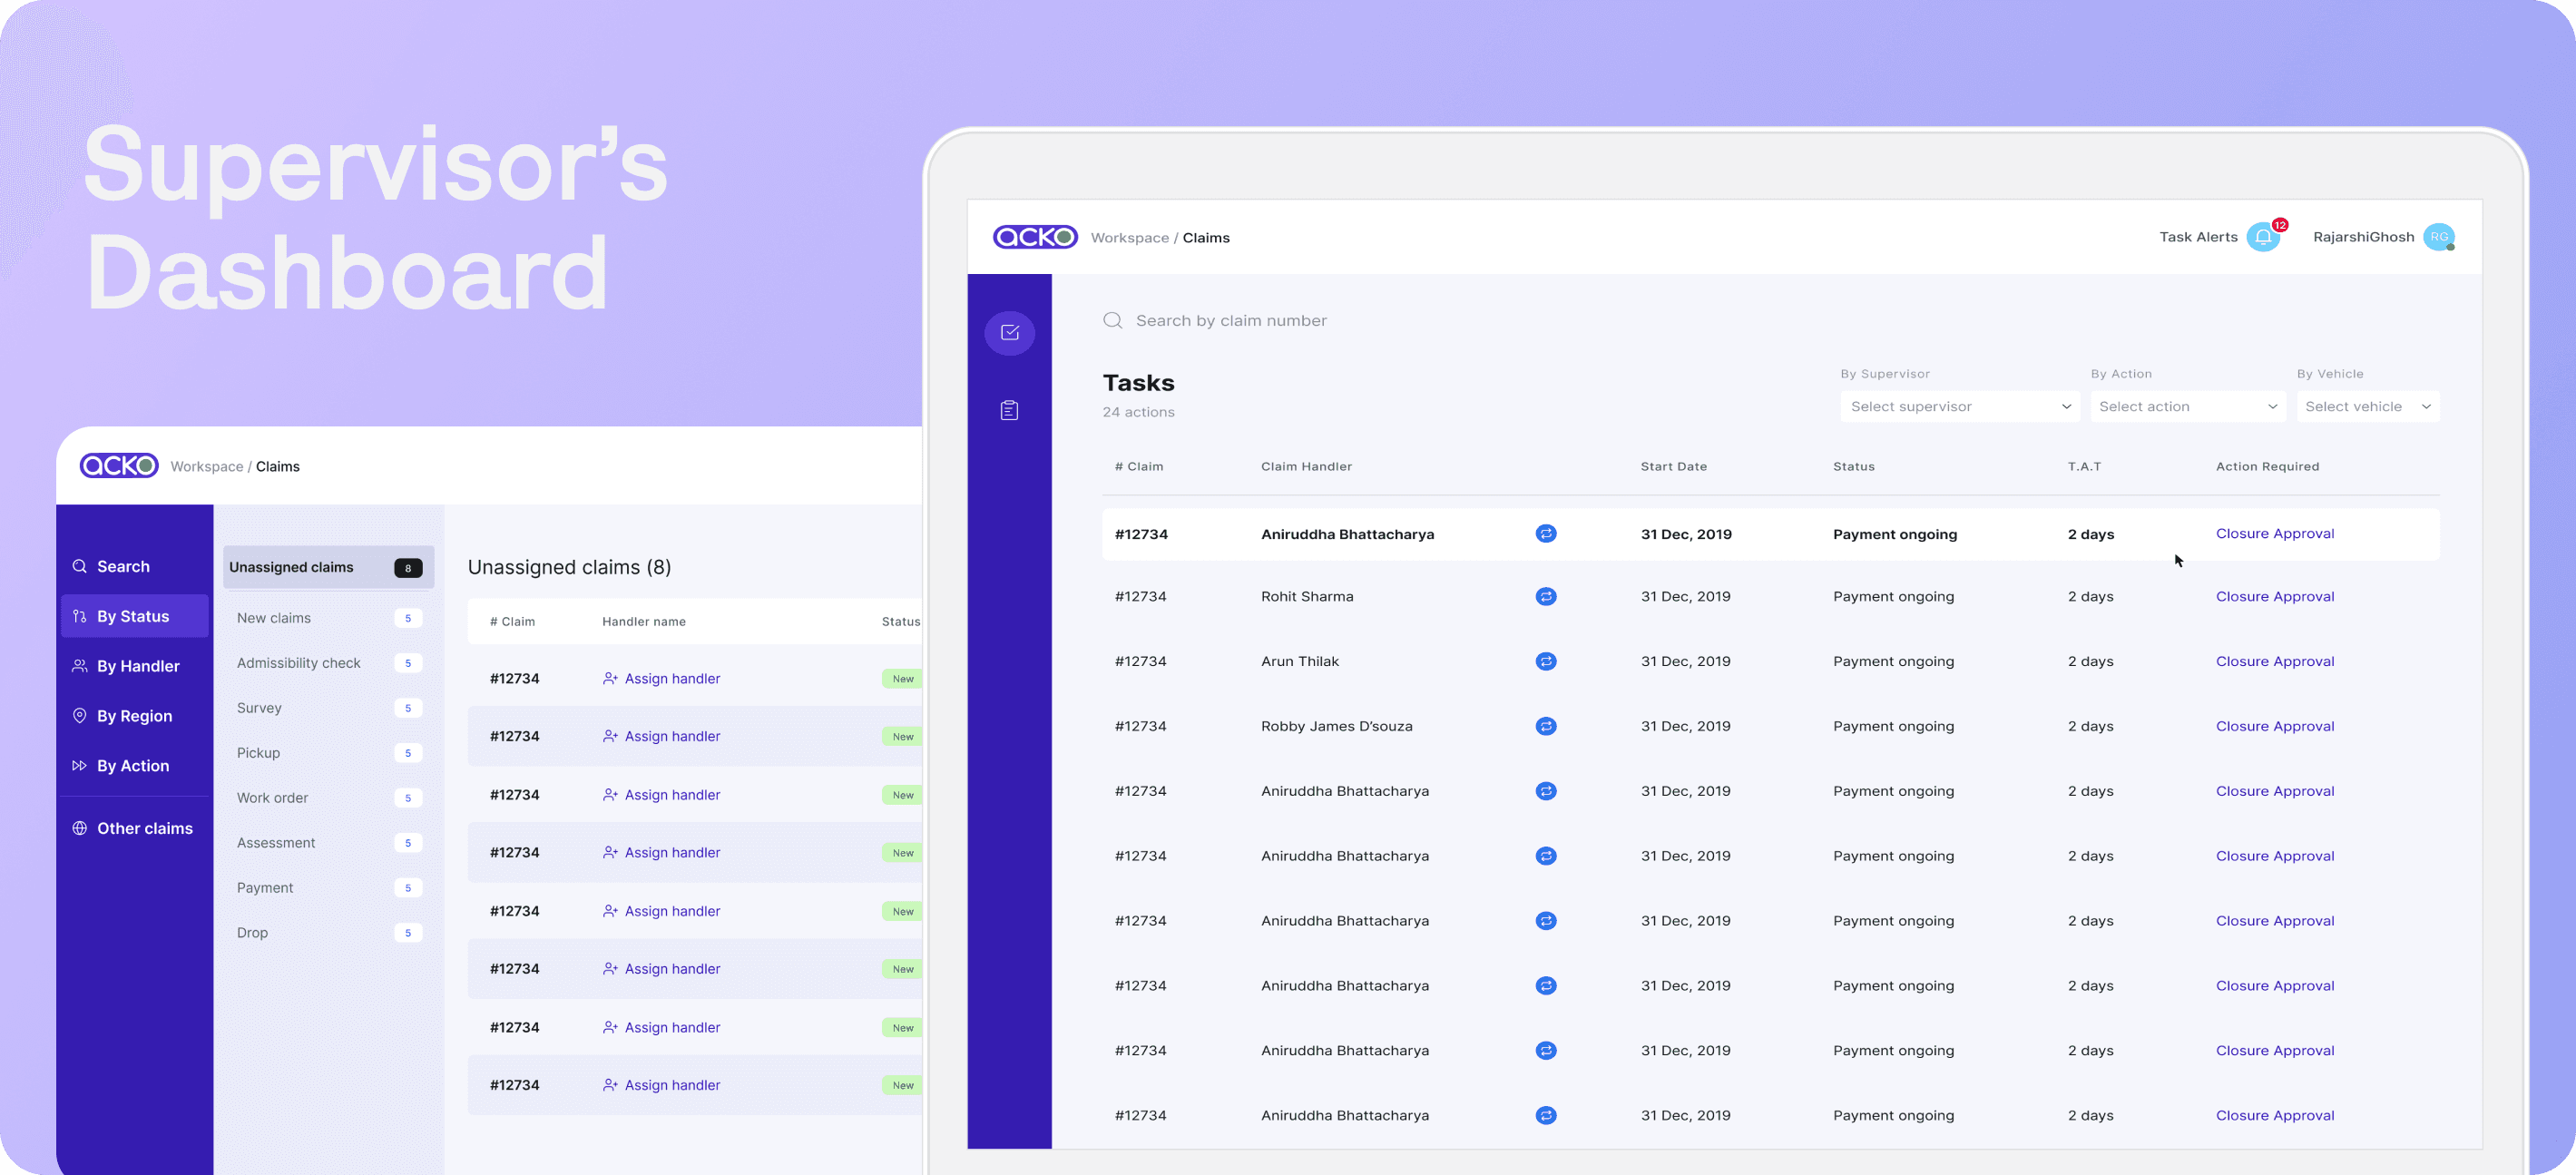
Task: Click reassign icon next to Arun Thilak
Action: 1545,661
